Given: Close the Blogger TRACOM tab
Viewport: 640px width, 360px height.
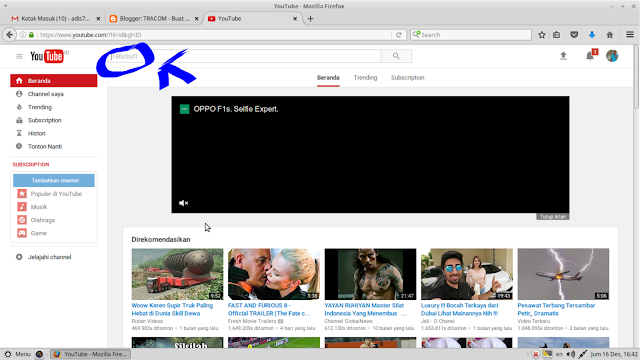Looking at the screenshot, I should click(197, 19).
